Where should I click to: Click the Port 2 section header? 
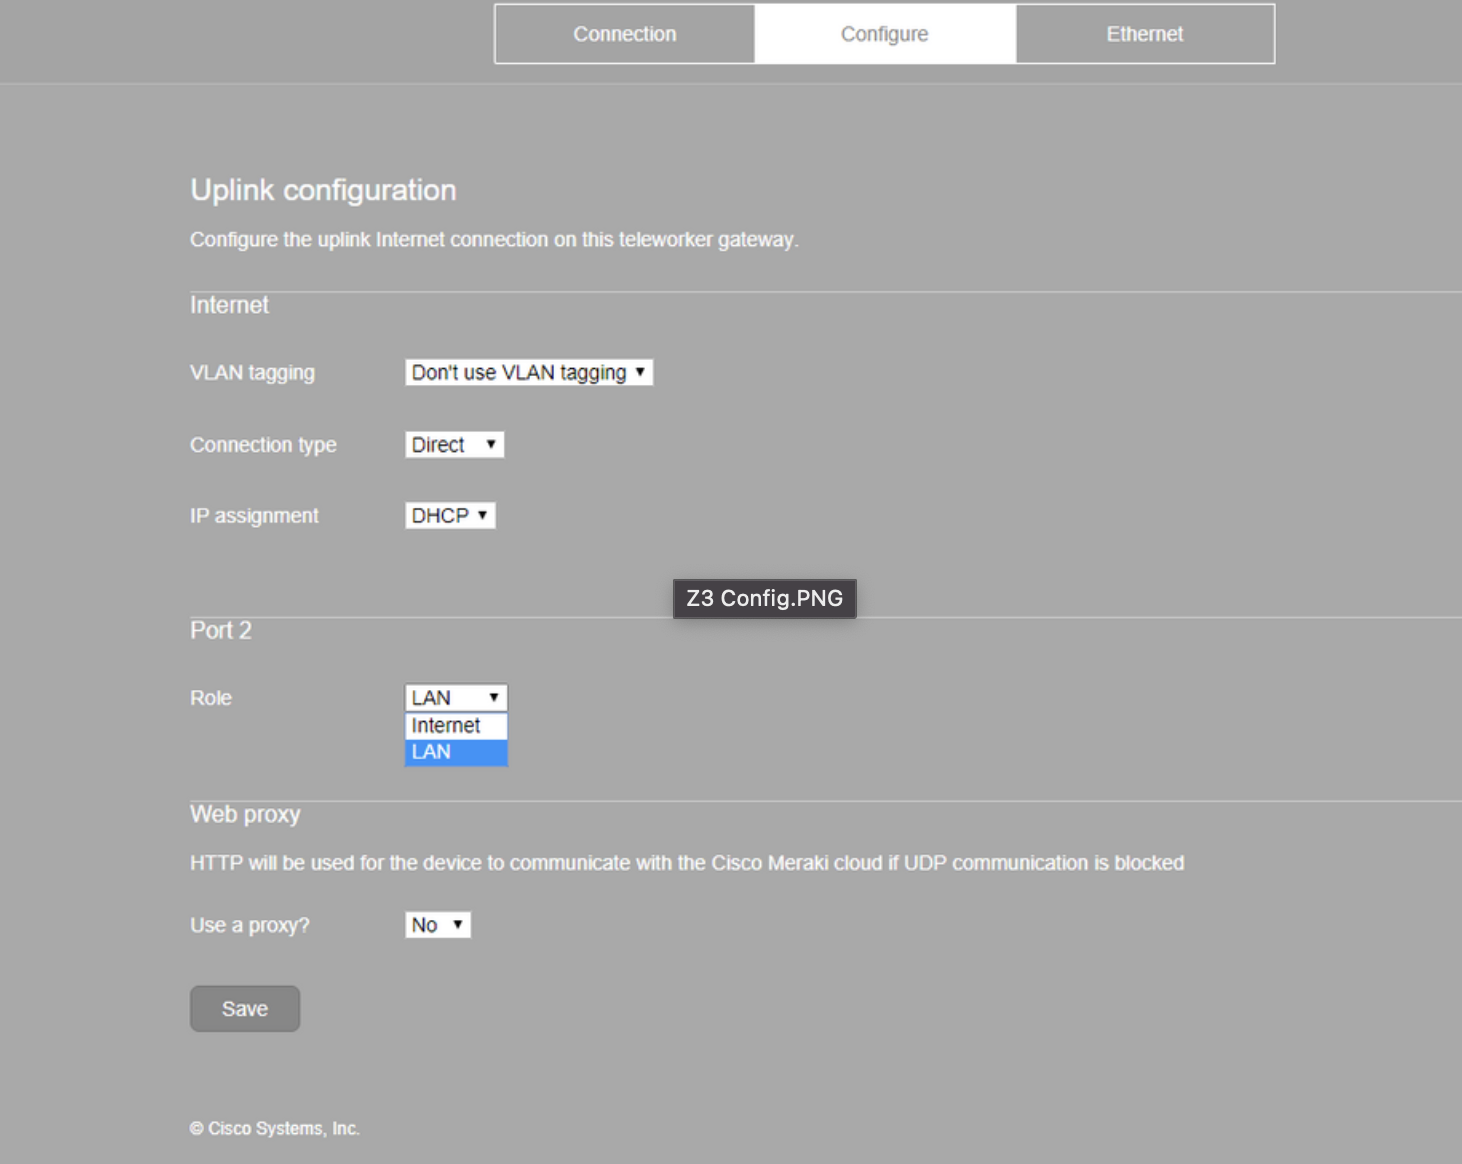coord(220,630)
